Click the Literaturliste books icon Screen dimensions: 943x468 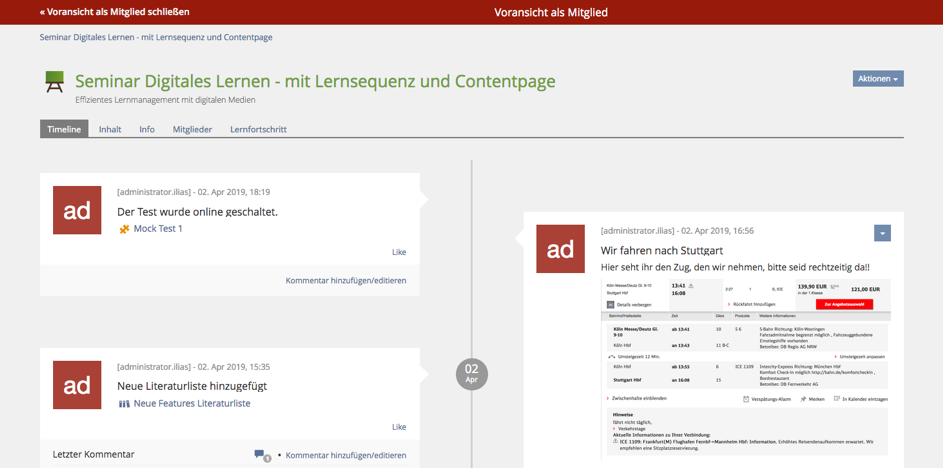pos(124,404)
